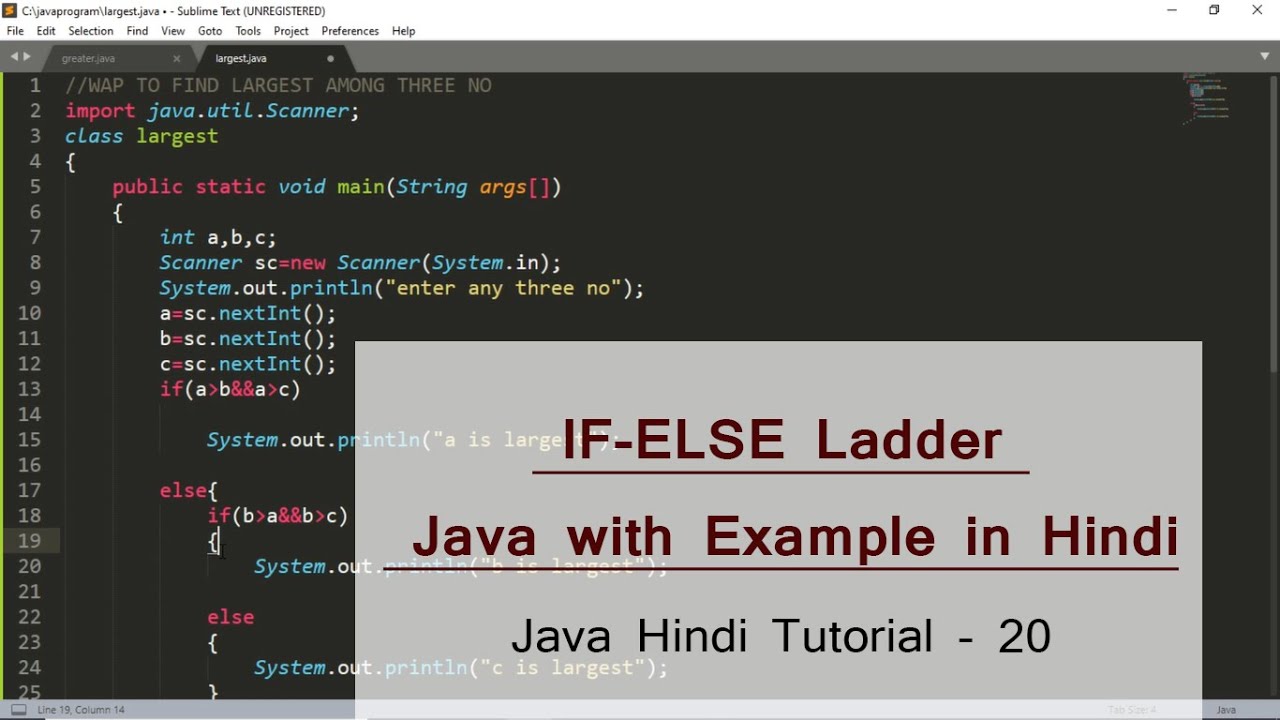Click 'Java with Example in Hindi' title

[796, 537]
